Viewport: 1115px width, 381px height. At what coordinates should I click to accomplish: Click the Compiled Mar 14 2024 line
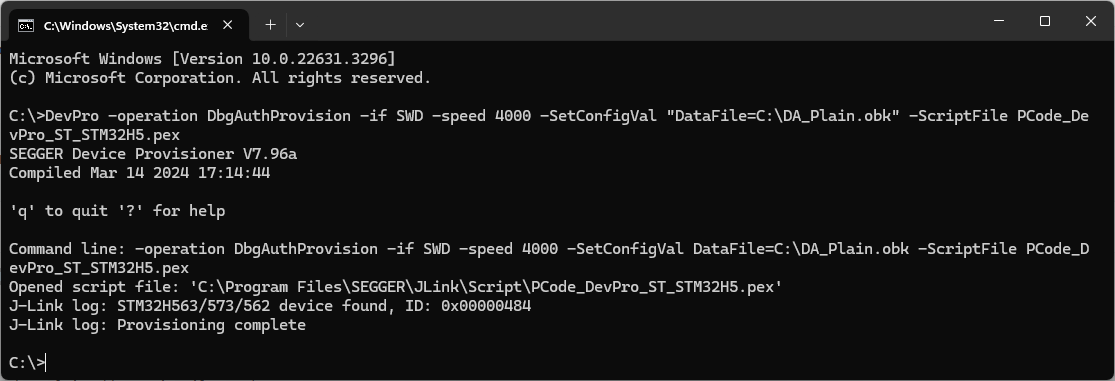click(139, 173)
